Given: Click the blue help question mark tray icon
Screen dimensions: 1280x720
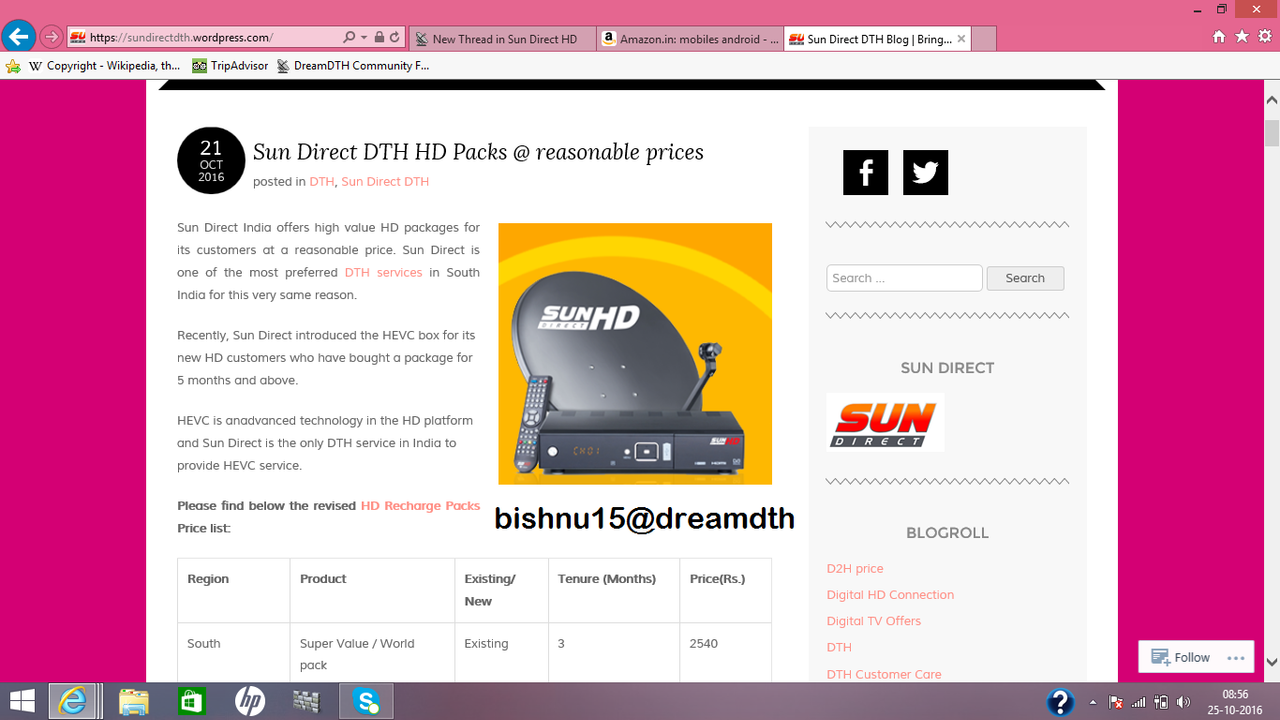Looking at the screenshot, I should click(x=1060, y=701).
